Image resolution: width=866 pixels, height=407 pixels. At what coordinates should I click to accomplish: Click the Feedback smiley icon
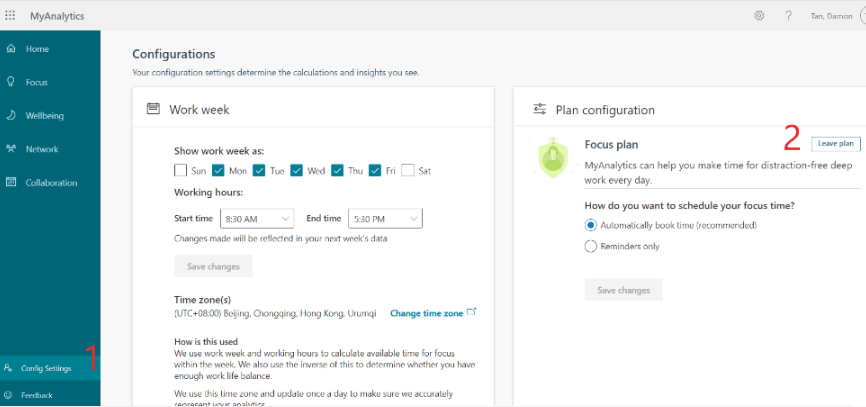[x=8, y=395]
